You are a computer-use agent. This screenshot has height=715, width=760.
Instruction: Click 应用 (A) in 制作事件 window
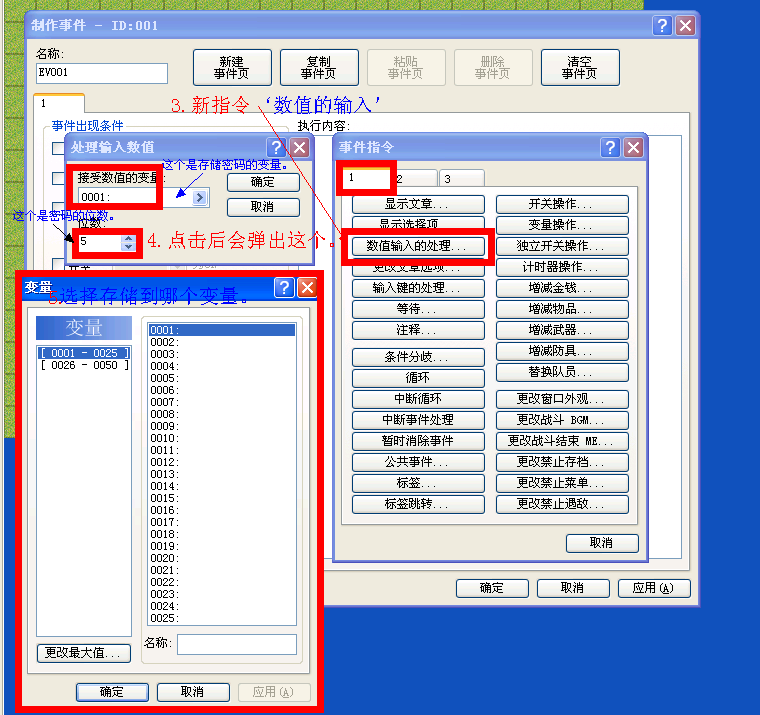coord(654,588)
